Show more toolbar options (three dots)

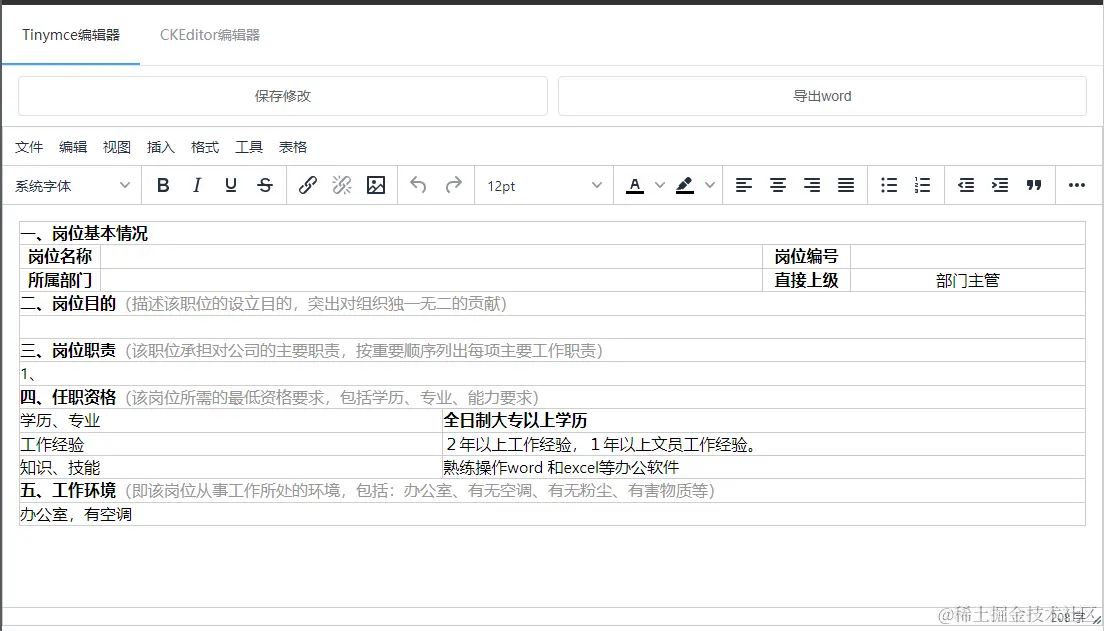pyautogui.click(x=1077, y=186)
